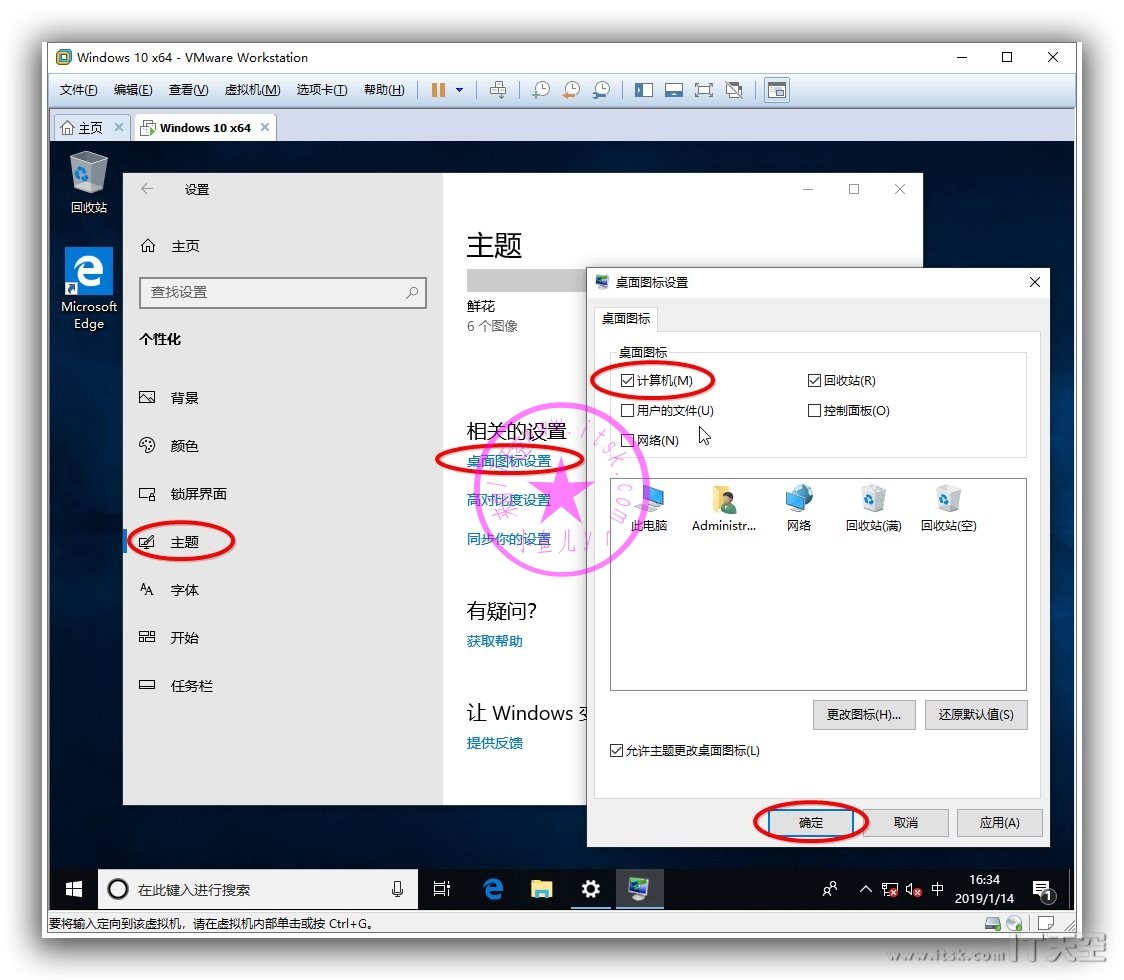
Task: Revert the virtual machine to its snapshot
Action: (x=571, y=90)
